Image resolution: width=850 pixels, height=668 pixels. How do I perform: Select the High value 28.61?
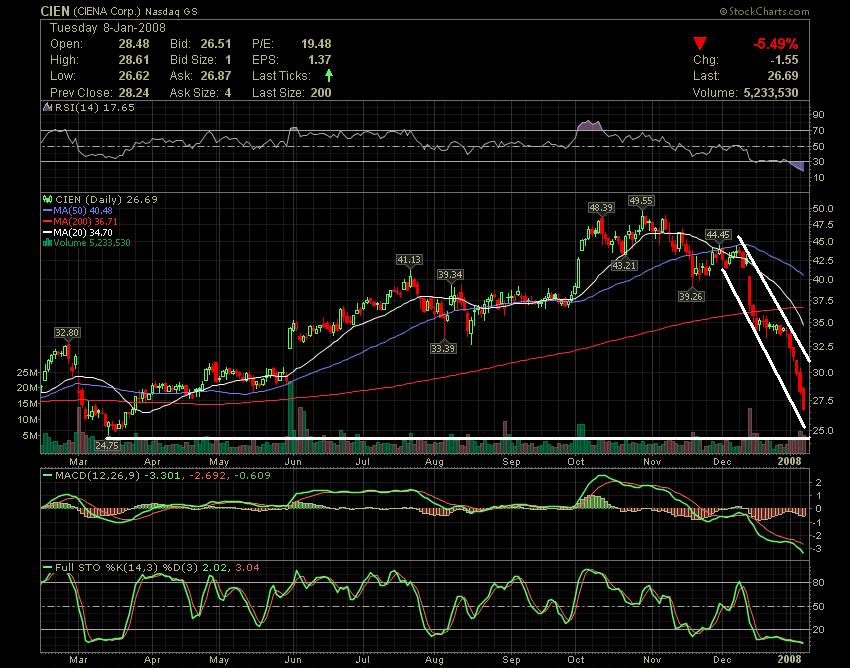pyautogui.click(x=134, y=60)
